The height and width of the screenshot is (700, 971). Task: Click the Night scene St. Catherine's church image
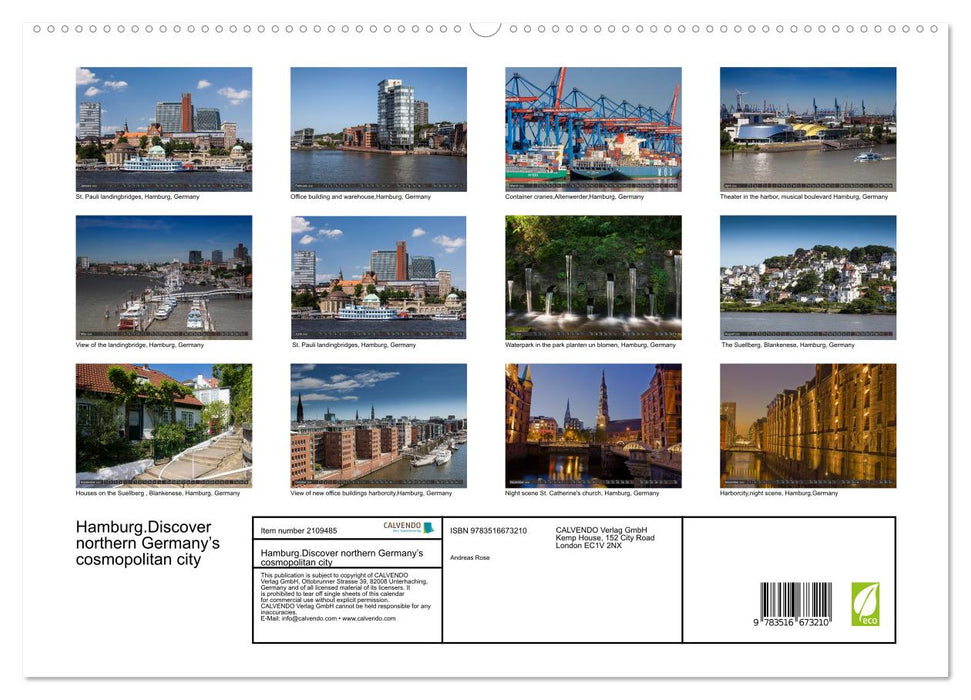[592, 425]
